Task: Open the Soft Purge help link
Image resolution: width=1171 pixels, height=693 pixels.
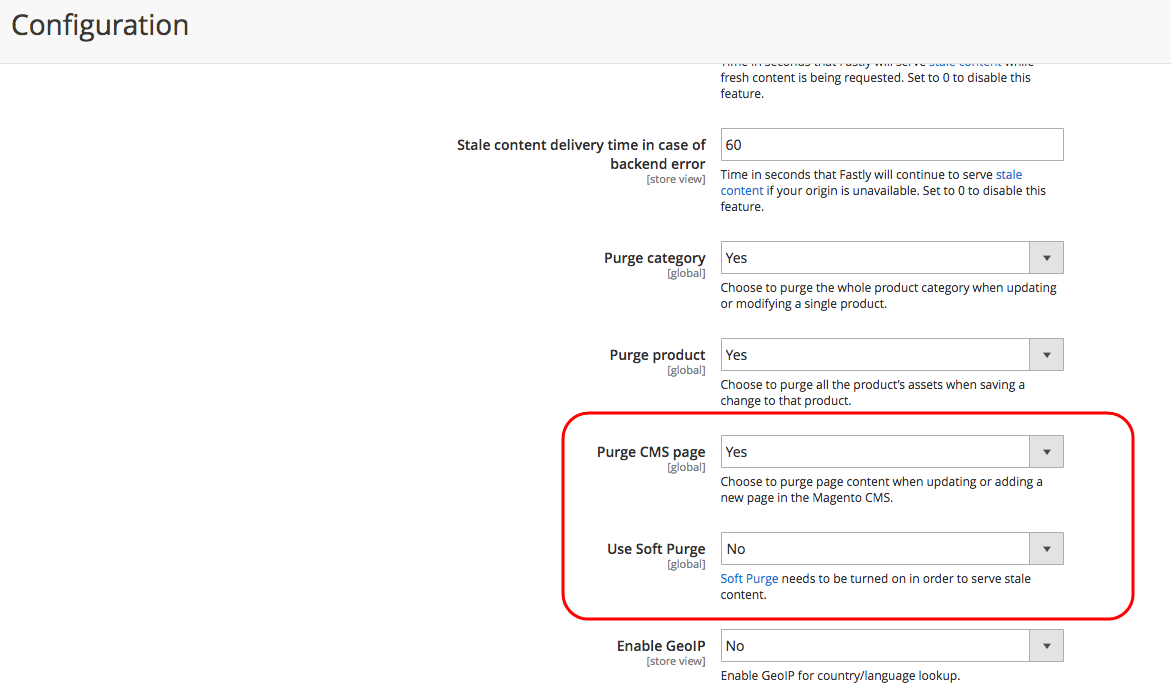Action: coord(749,579)
